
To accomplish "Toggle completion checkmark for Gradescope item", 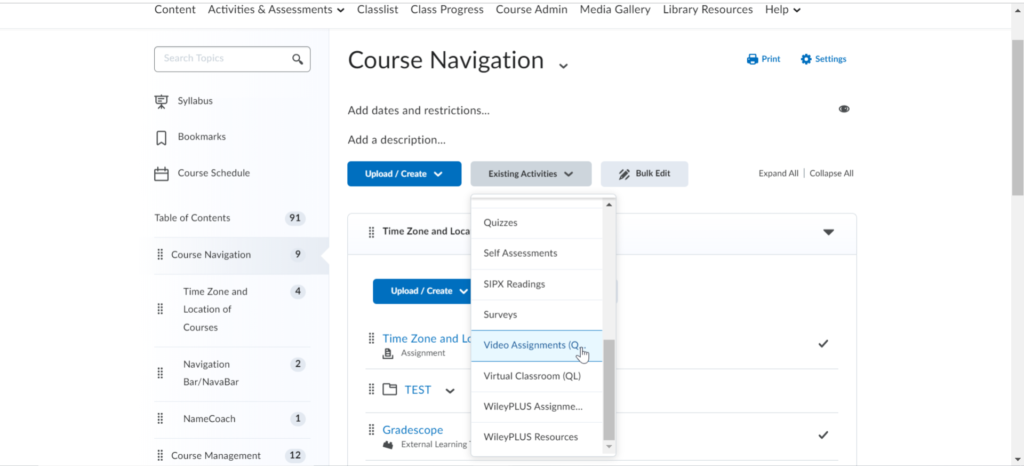I will [823, 435].
